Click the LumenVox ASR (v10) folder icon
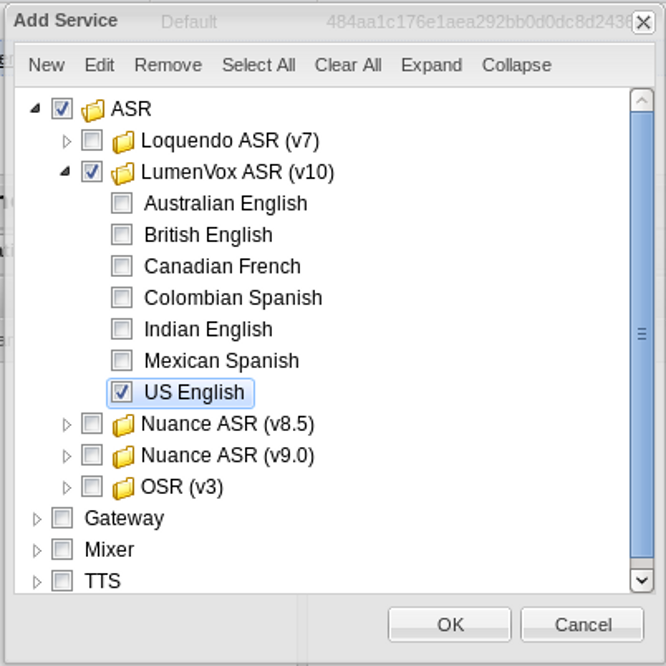Viewport: 666px width, 666px height. 122,173
